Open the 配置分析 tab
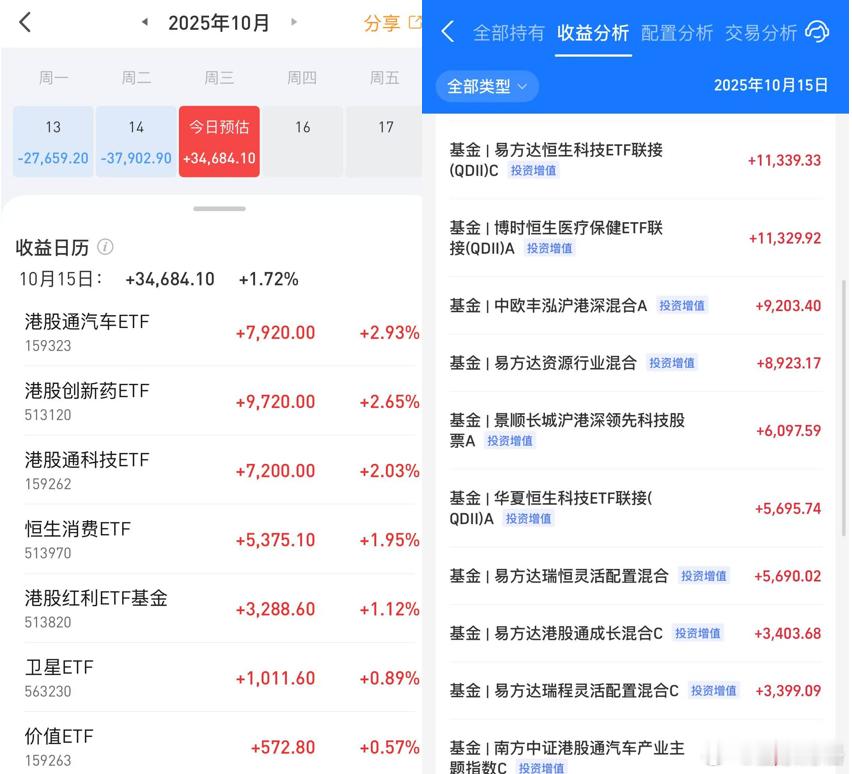Screen dimensions: 852x774 point(676,33)
